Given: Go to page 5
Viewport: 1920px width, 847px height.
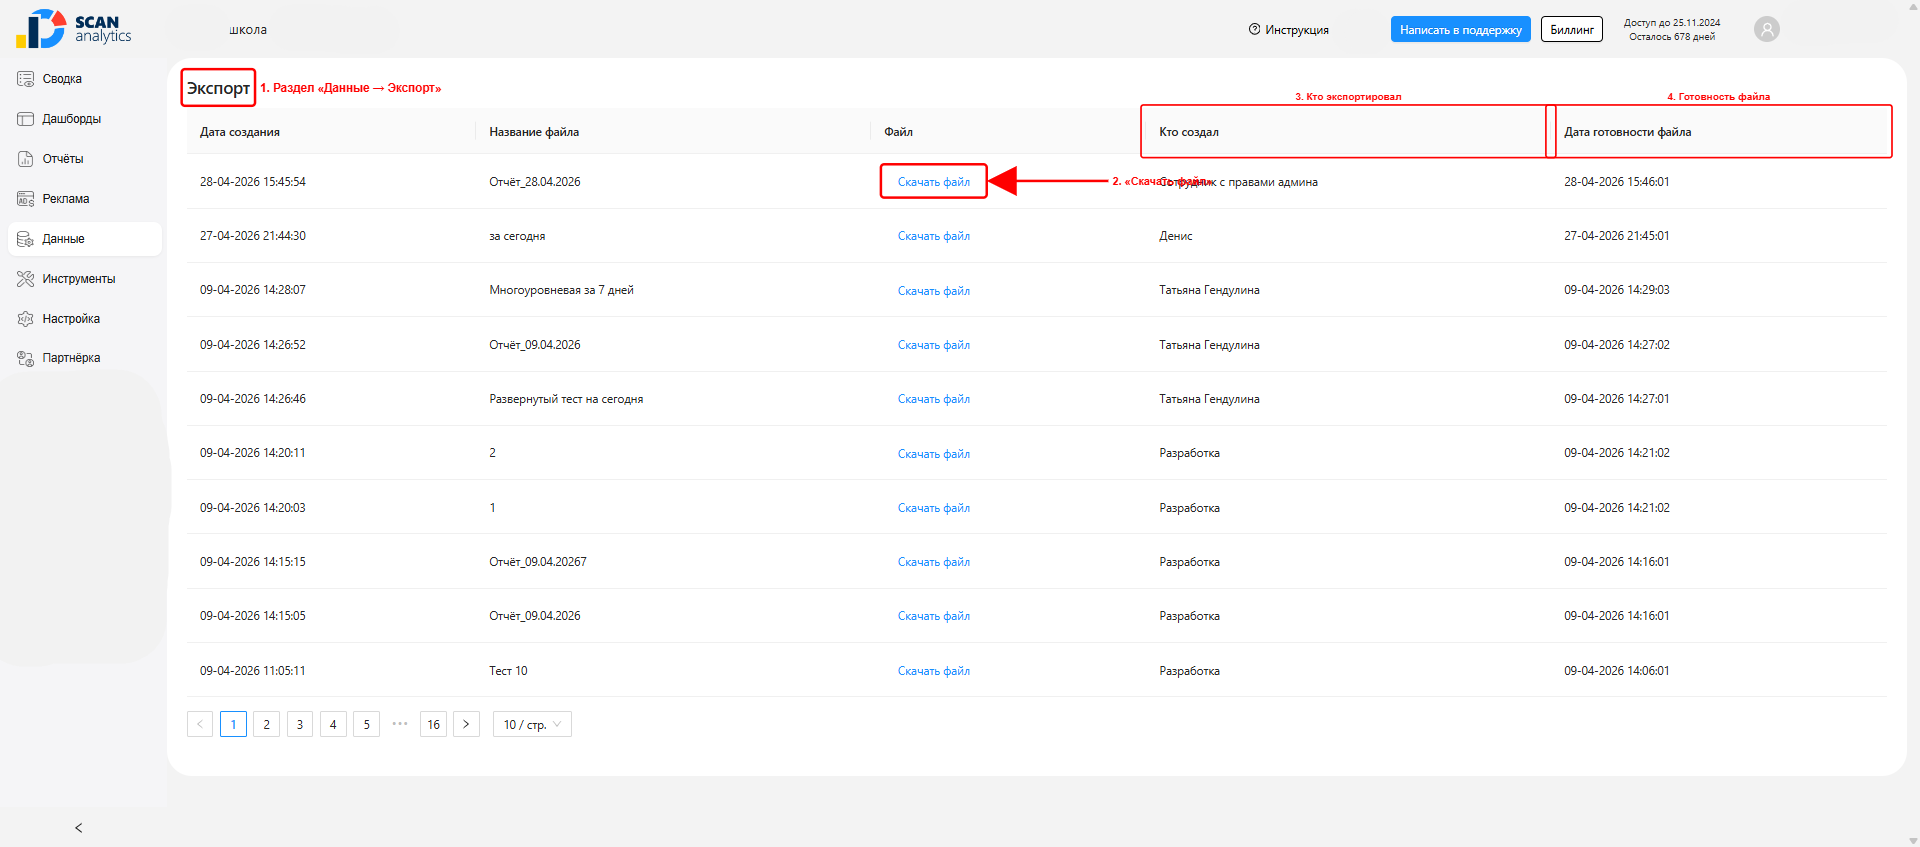Looking at the screenshot, I should pos(366,724).
